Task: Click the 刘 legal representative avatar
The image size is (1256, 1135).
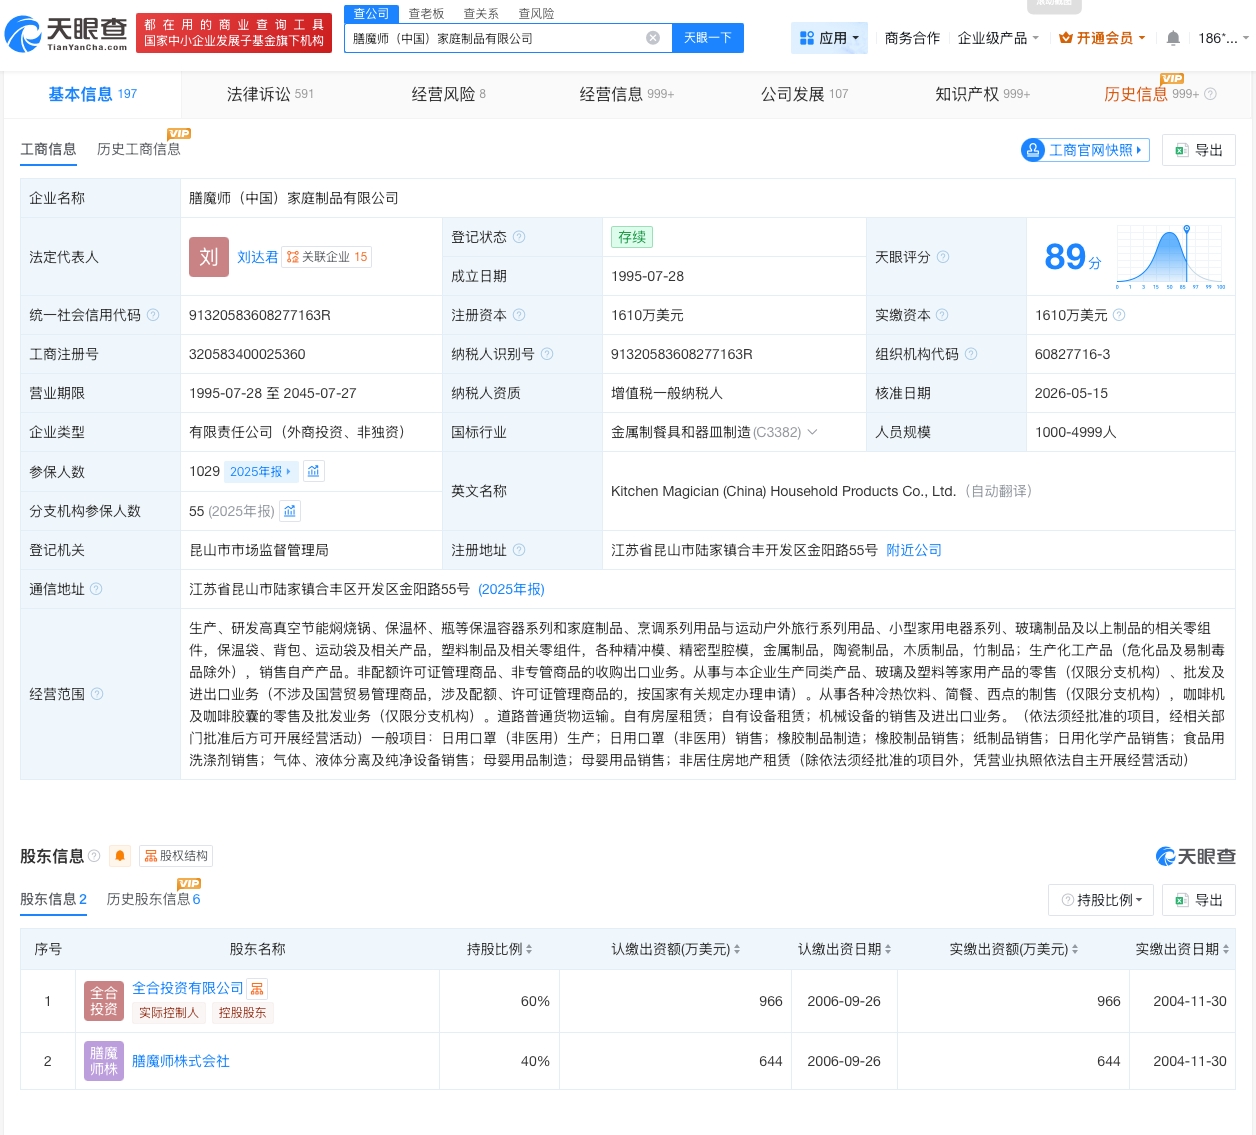Action: (209, 257)
